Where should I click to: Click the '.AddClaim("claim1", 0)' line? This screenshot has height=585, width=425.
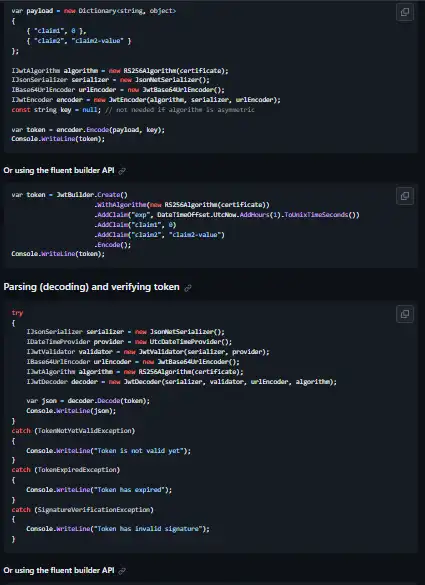tap(135, 225)
